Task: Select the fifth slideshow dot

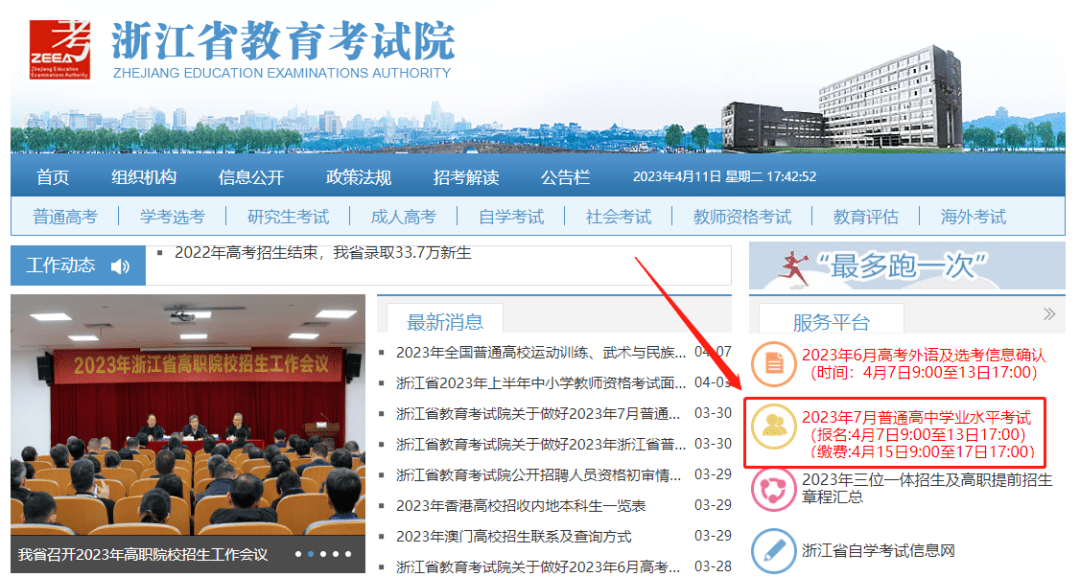Action: (x=348, y=554)
